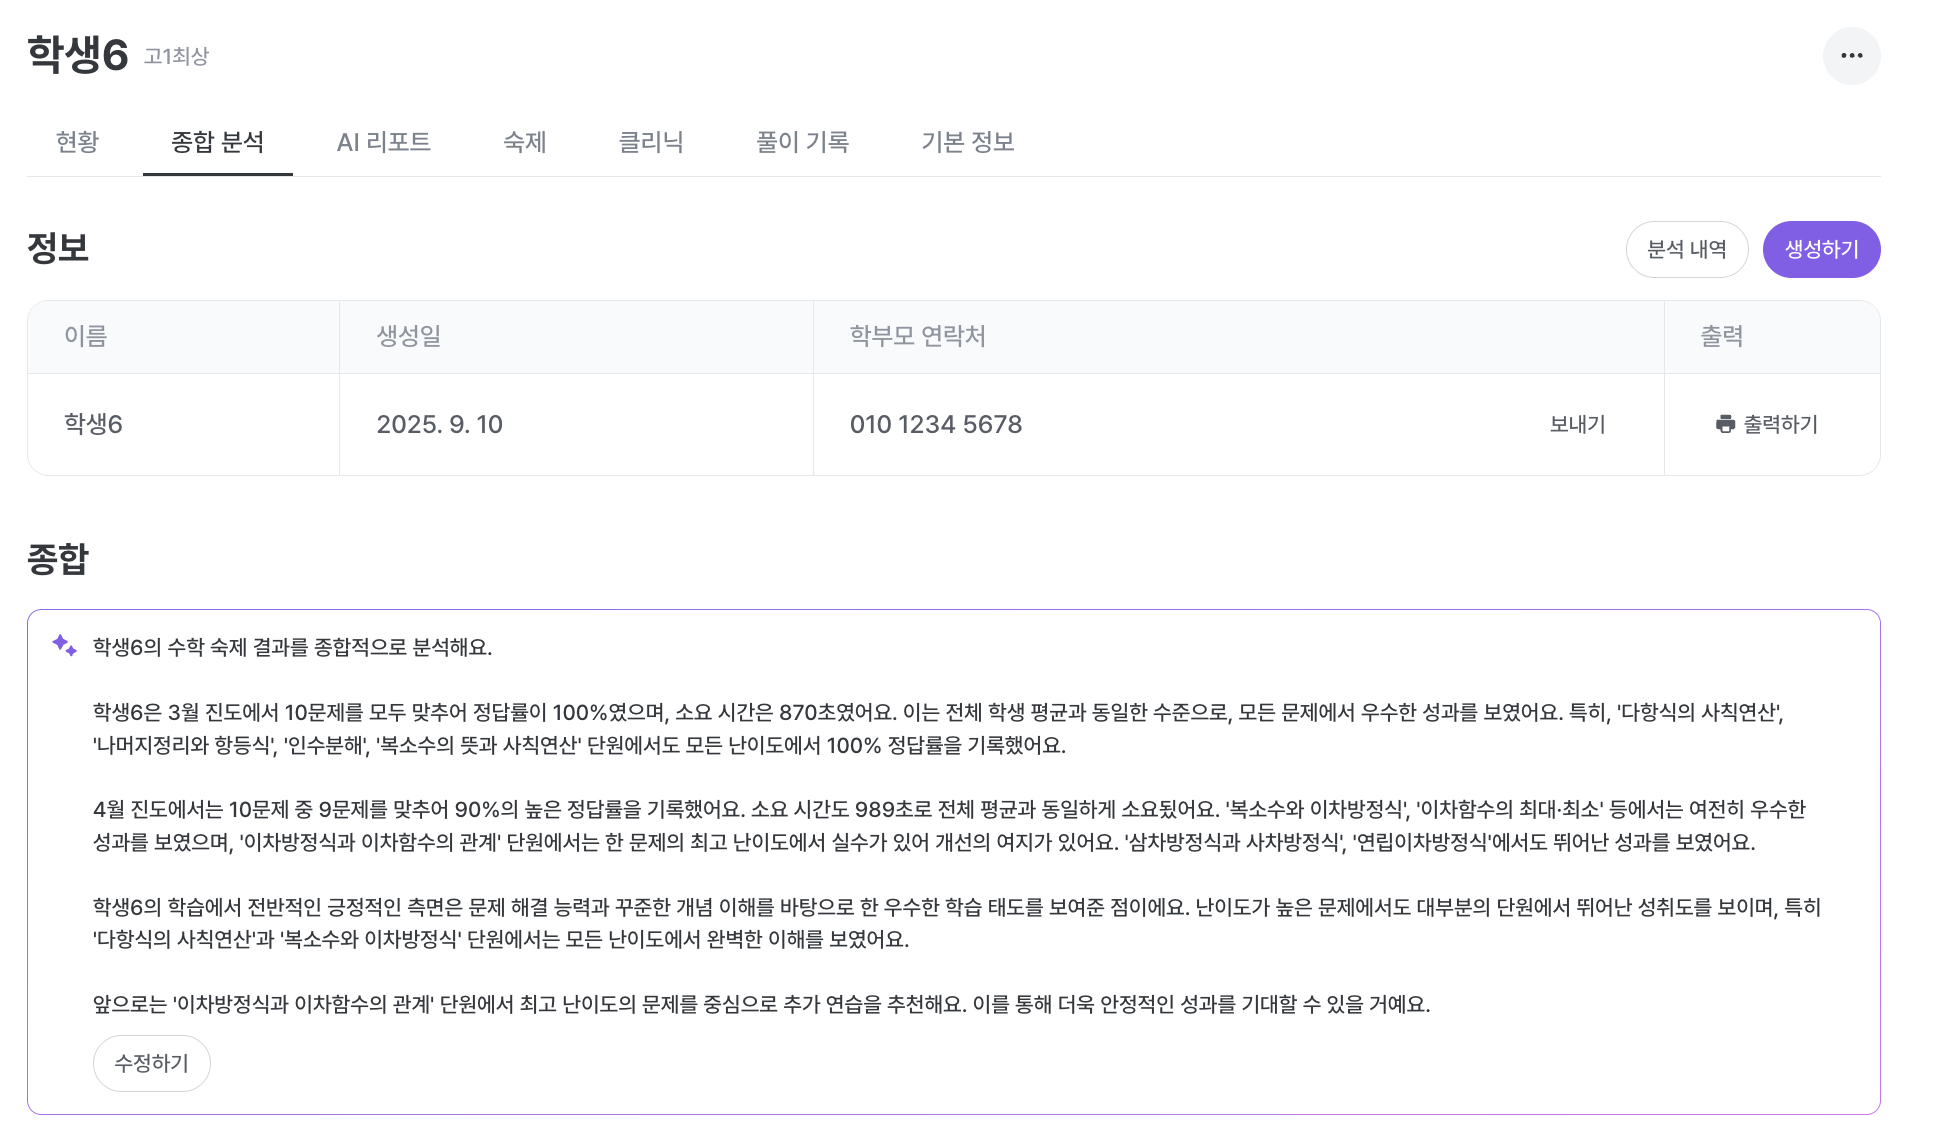Image resolution: width=1956 pixels, height=1140 pixels.
Task: Click the creation date 2025. 9. 10
Action: click(439, 424)
